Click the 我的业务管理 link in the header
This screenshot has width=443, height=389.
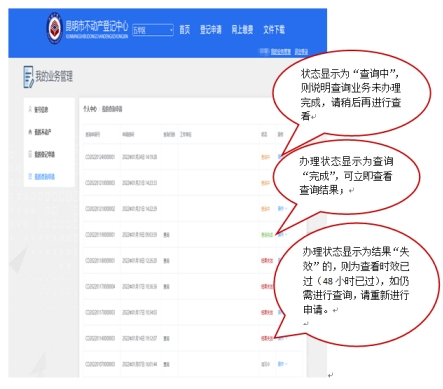(281, 52)
